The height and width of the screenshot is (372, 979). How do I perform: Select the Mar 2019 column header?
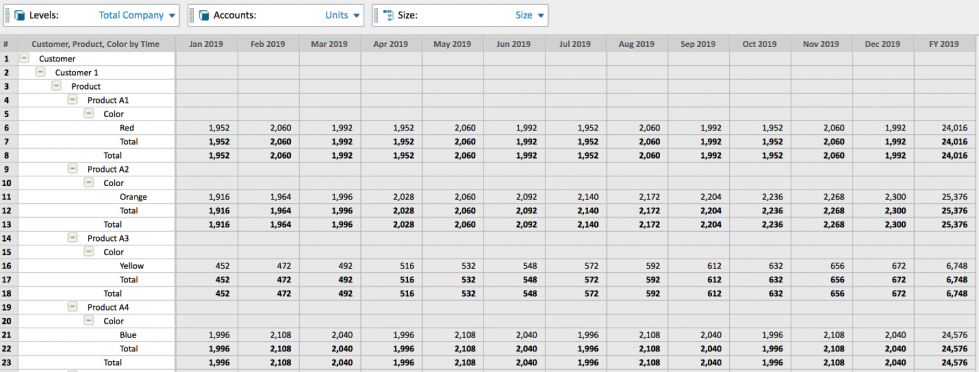click(329, 44)
